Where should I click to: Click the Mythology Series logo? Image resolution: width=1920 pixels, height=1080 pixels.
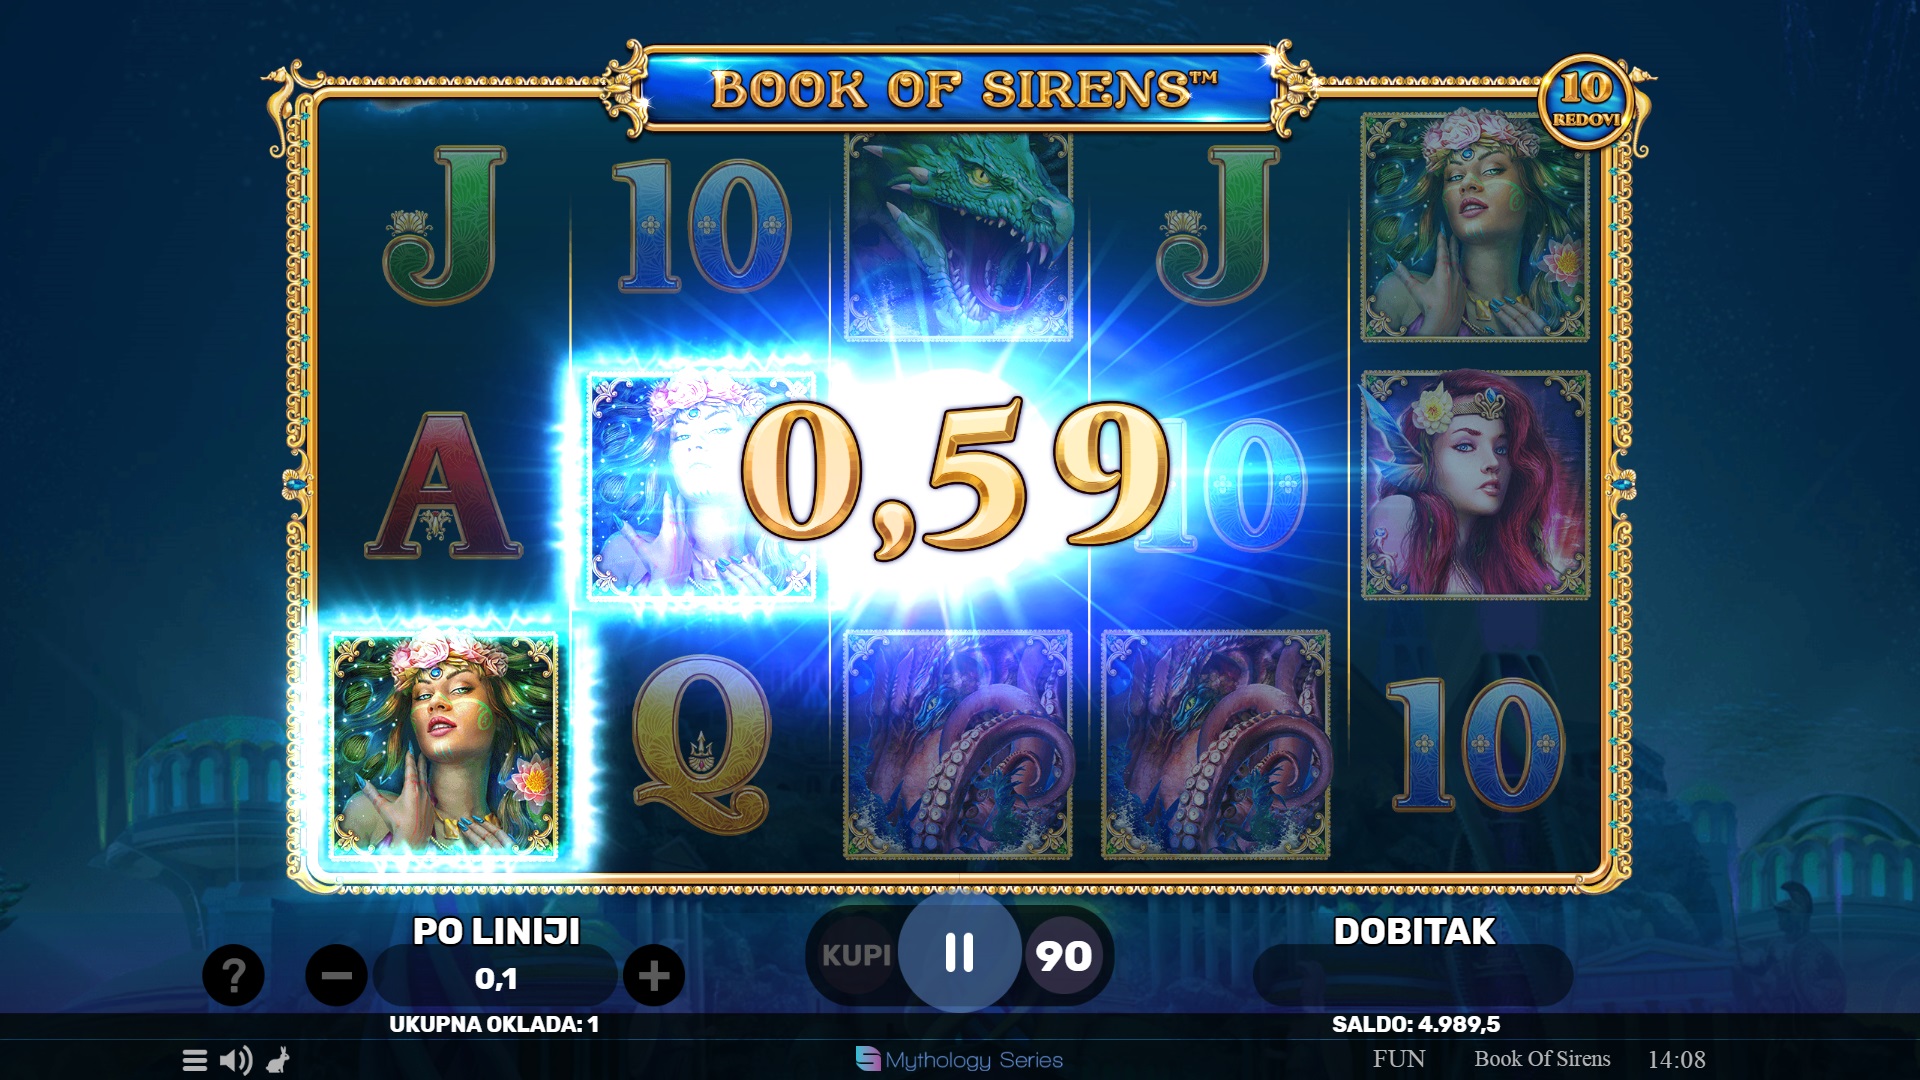point(959,1059)
